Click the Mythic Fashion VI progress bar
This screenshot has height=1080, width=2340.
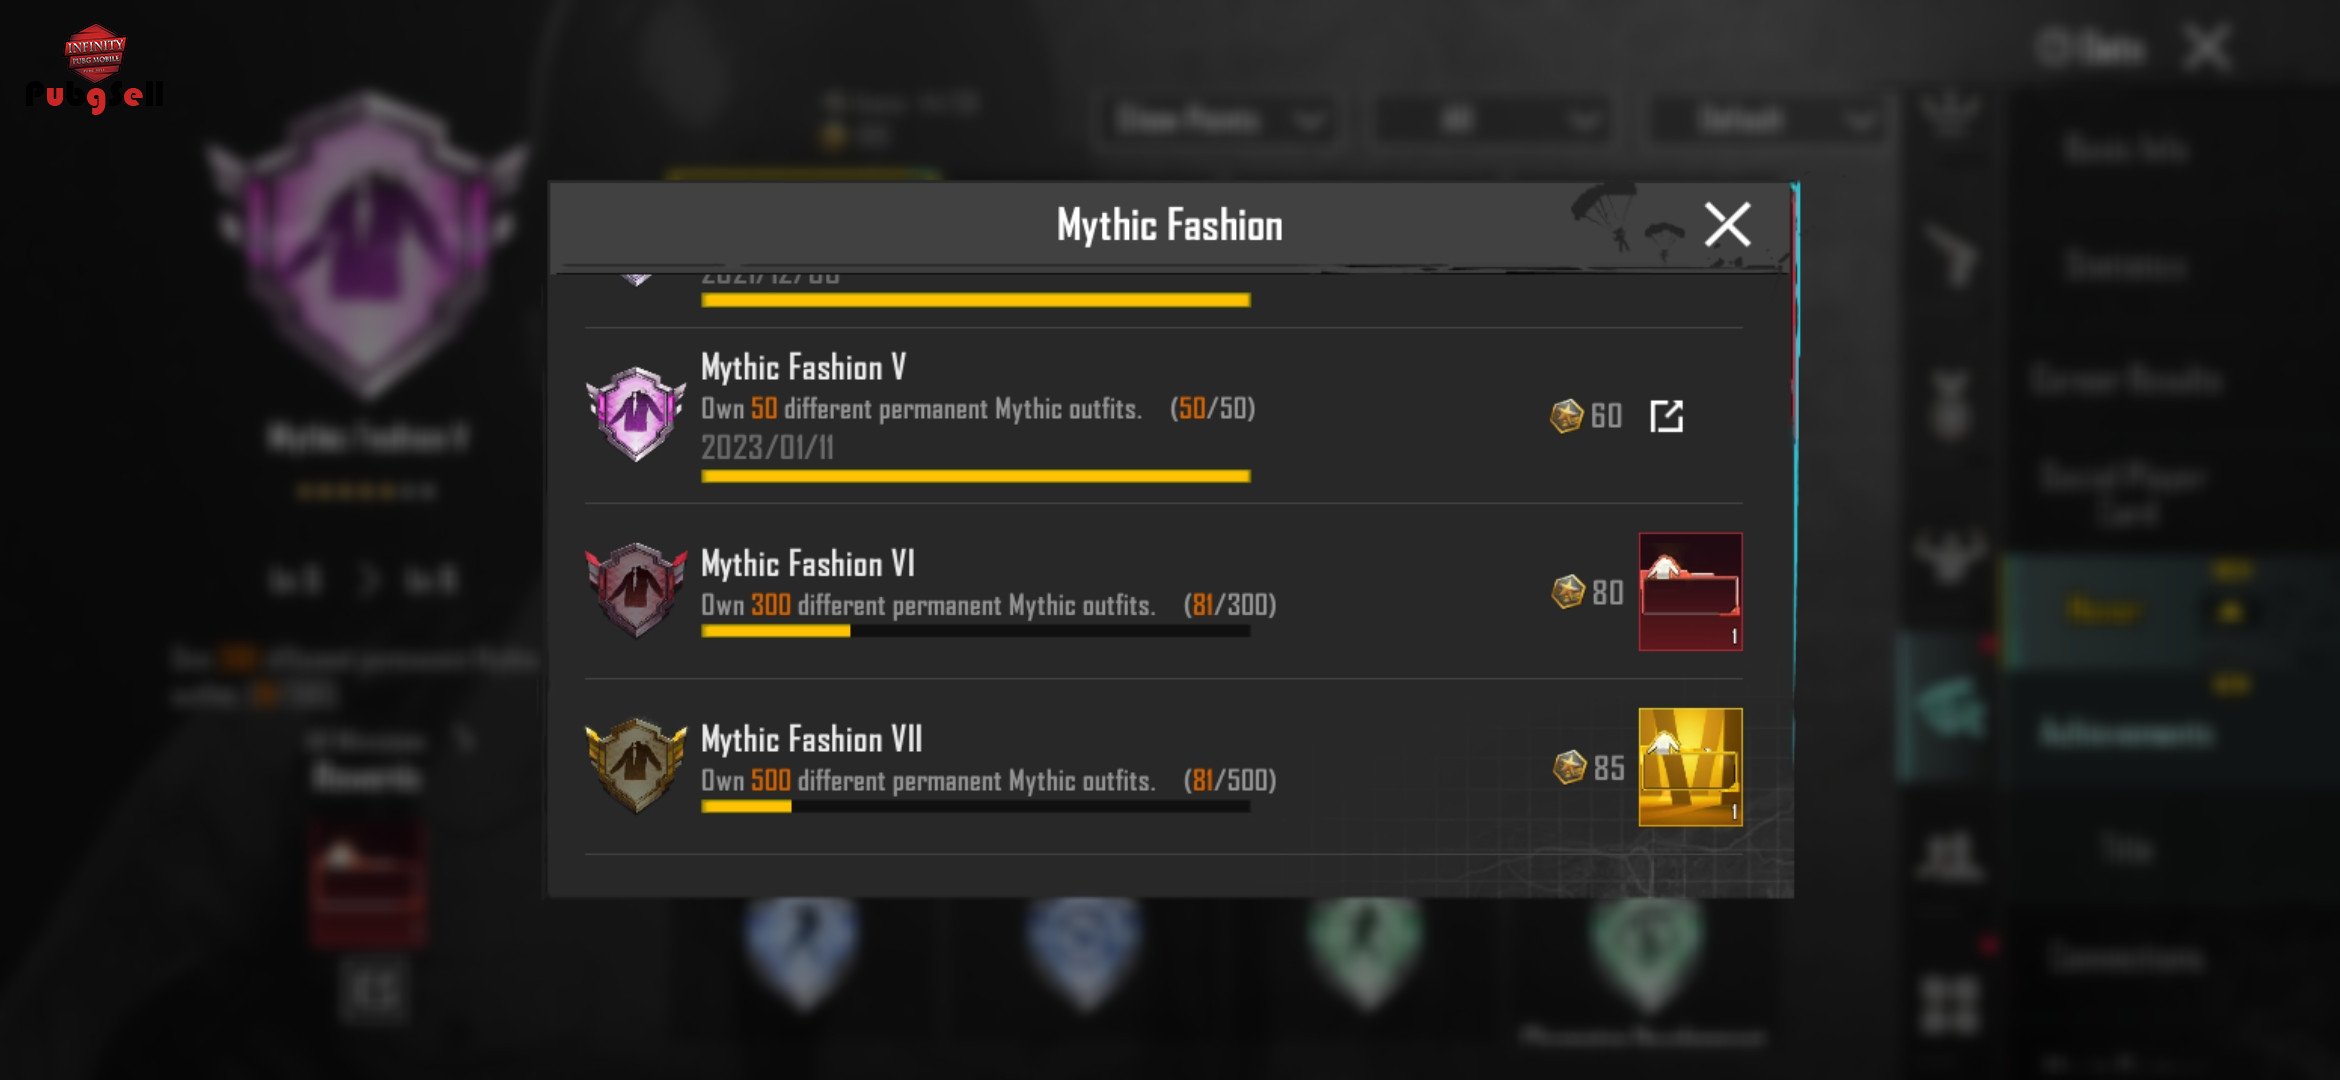pos(976,631)
